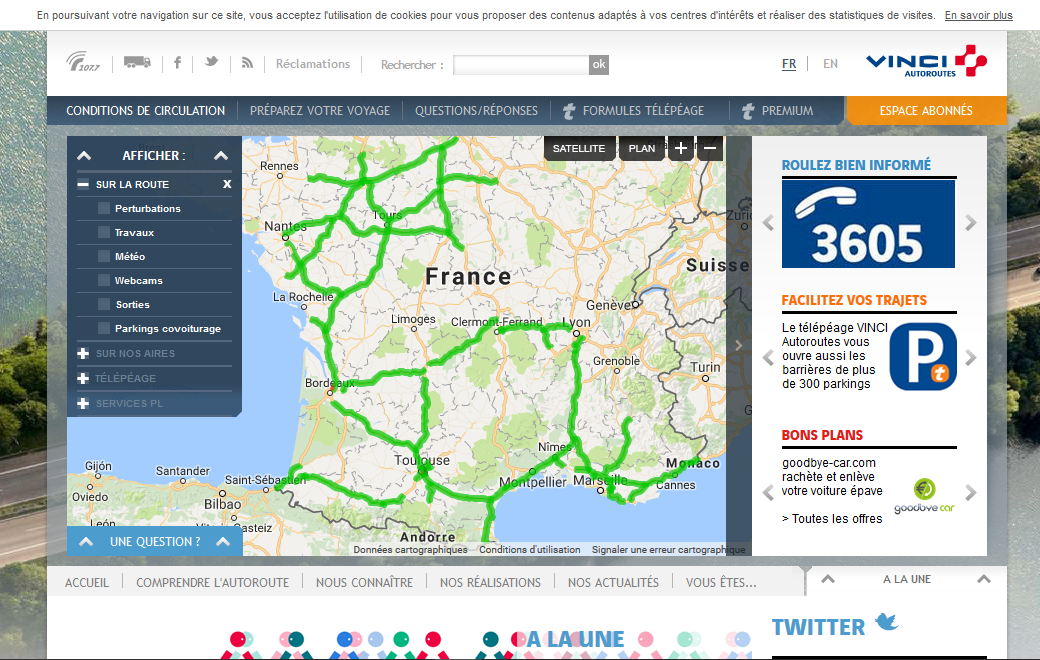This screenshot has width=1040, height=660.
Task: Open Nos actualités section
Action: click(613, 582)
